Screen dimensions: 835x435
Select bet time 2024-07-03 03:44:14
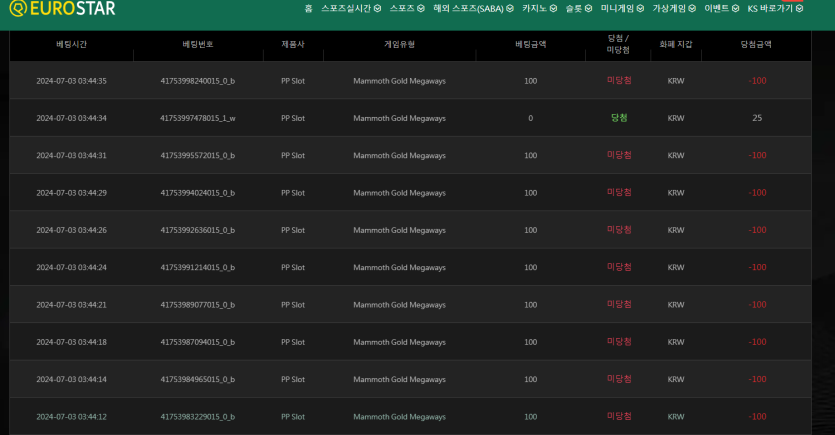71,379
